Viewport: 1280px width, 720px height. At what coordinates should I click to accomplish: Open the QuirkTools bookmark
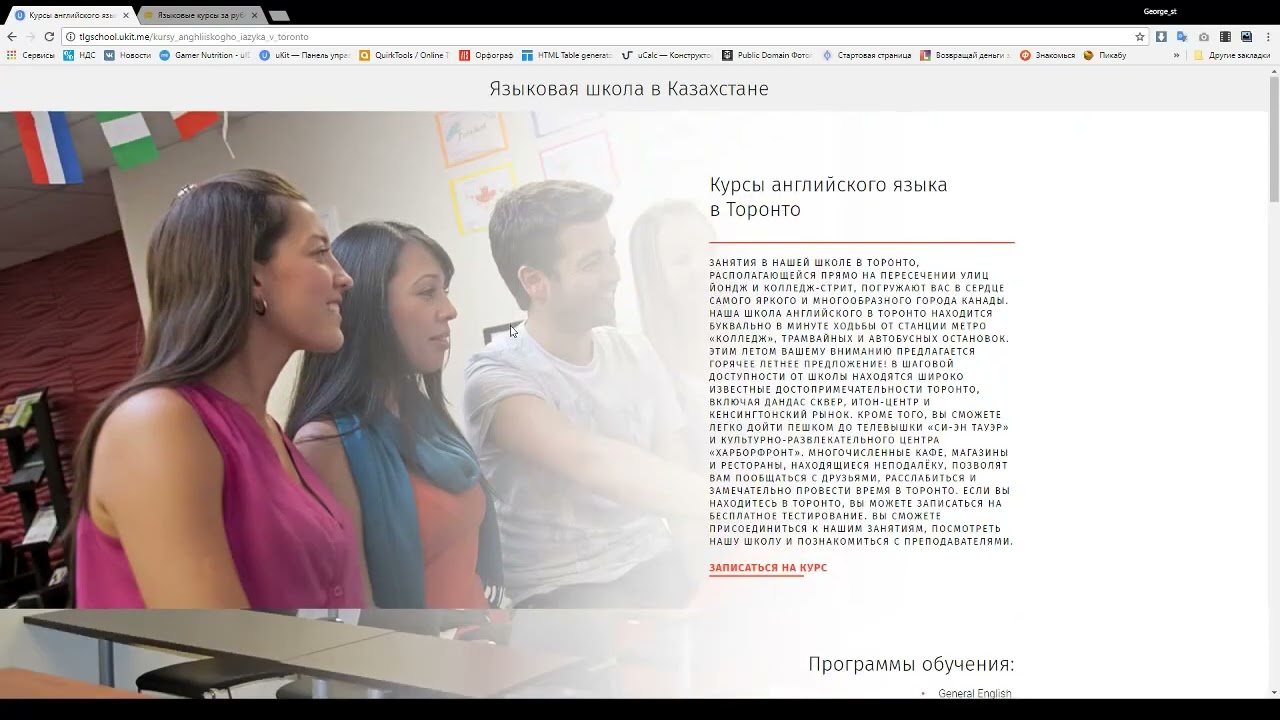(x=404, y=55)
